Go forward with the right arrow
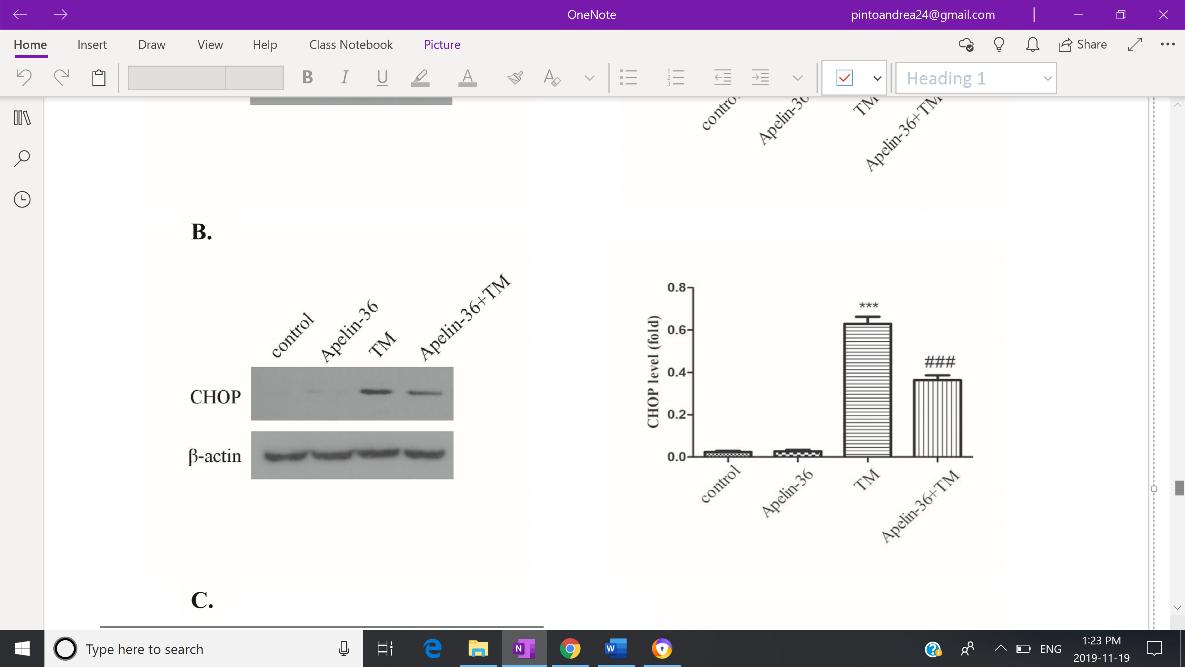 click(60, 14)
